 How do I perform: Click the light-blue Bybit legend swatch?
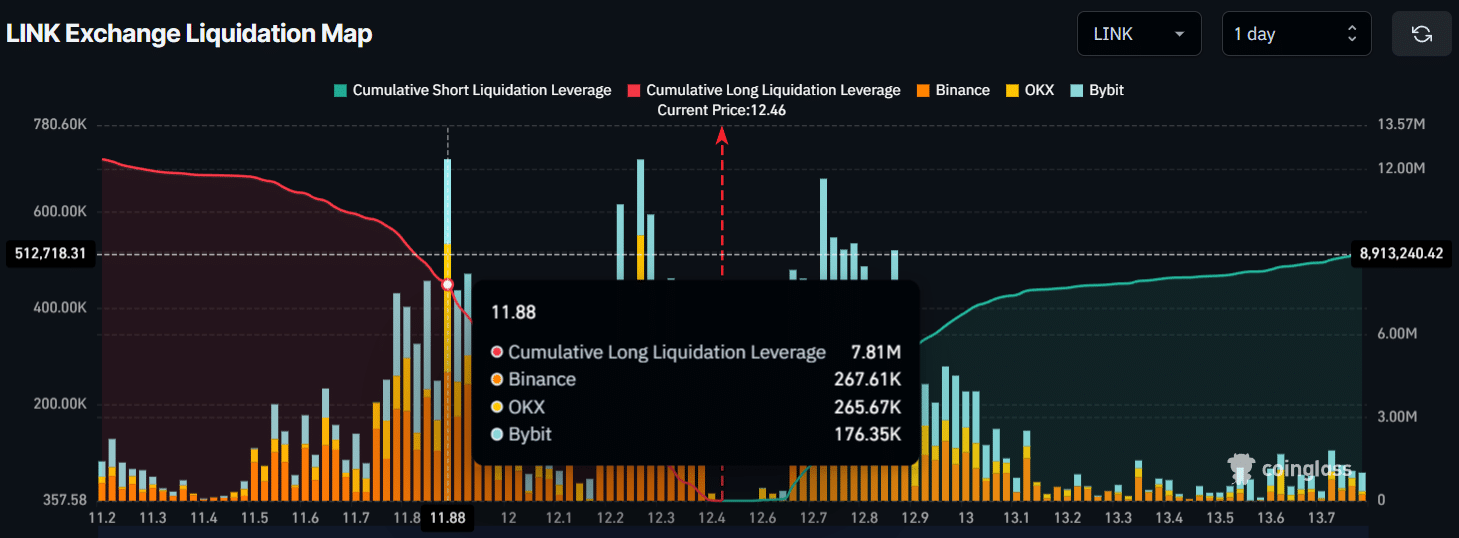click(1077, 90)
